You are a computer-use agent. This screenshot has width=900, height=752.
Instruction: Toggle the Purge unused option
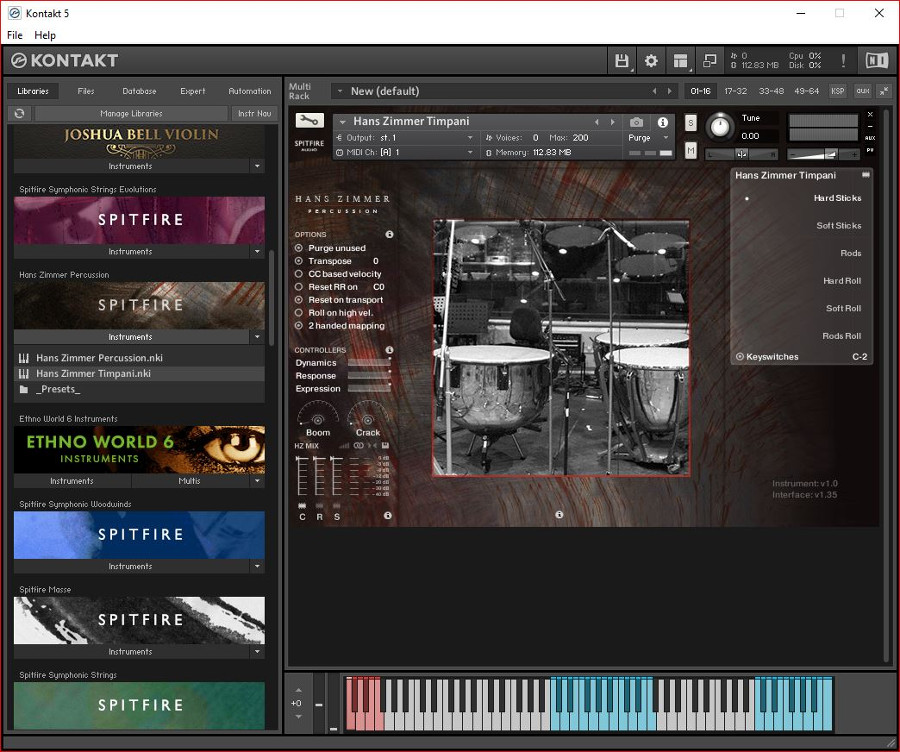[x=298, y=248]
